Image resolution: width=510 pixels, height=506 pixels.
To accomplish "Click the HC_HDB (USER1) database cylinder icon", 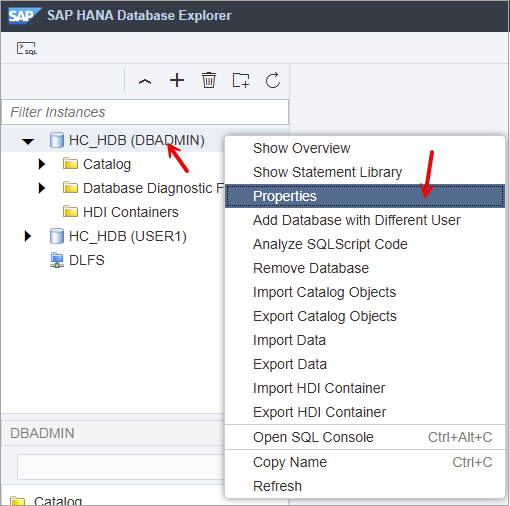I will [57, 236].
